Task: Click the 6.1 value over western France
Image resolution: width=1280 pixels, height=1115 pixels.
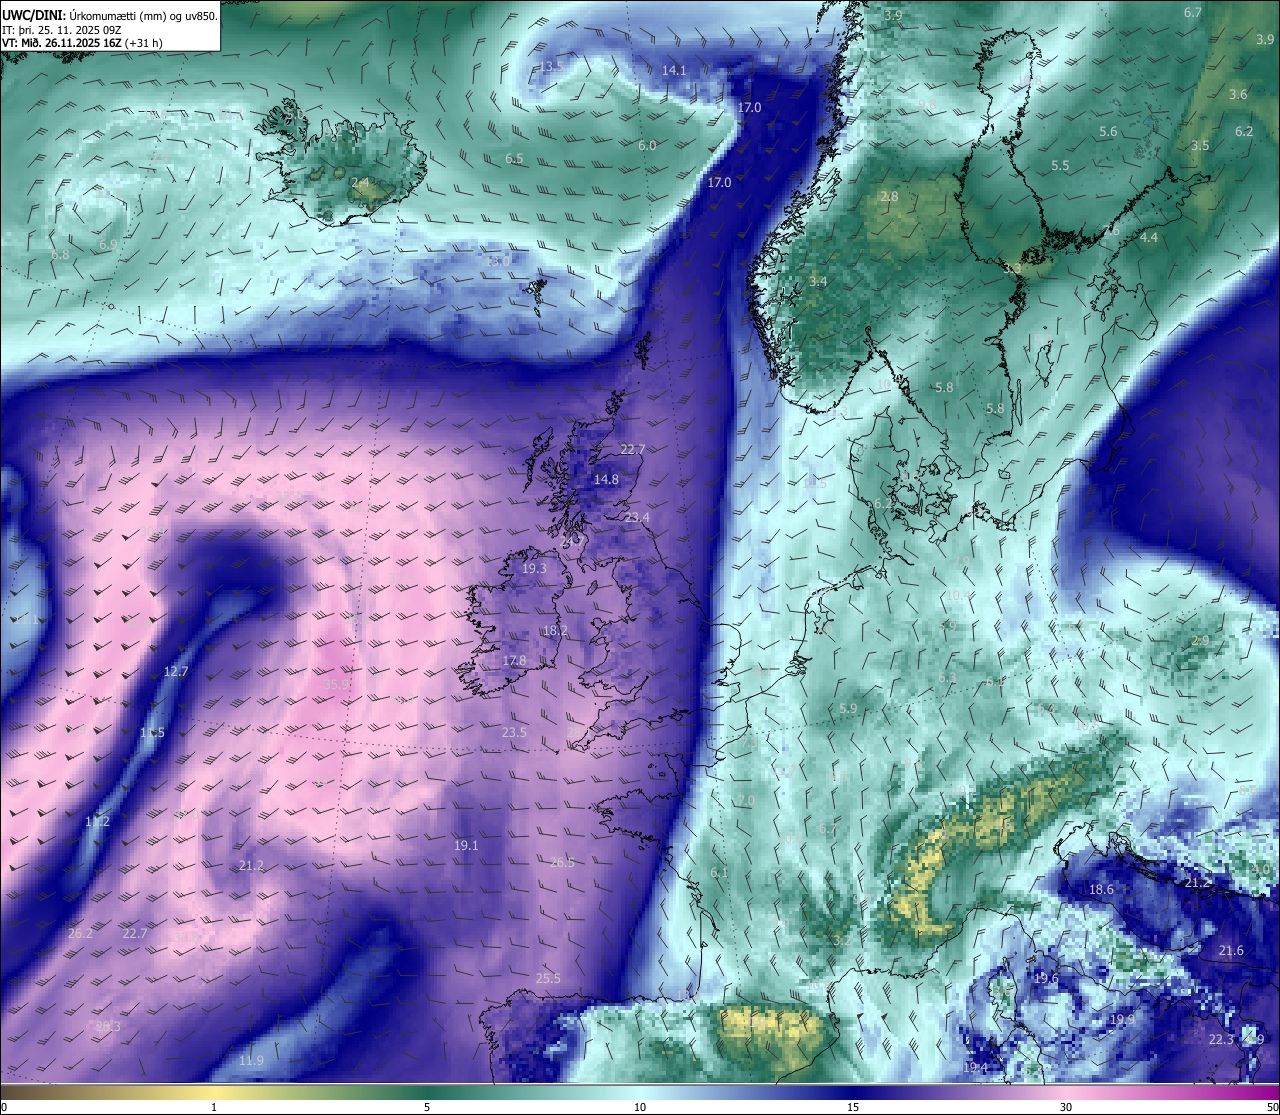Action: (x=719, y=873)
